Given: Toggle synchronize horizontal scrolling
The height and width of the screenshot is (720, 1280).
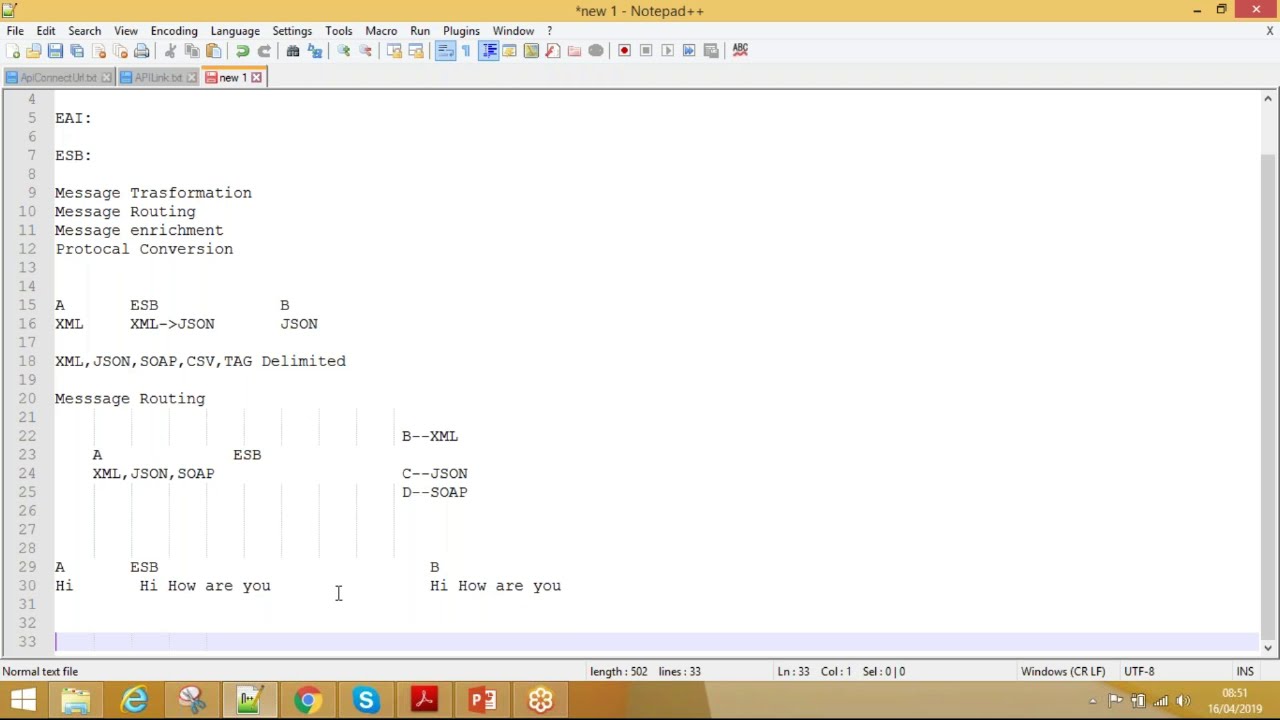Looking at the screenshot, I should point(416,50).
